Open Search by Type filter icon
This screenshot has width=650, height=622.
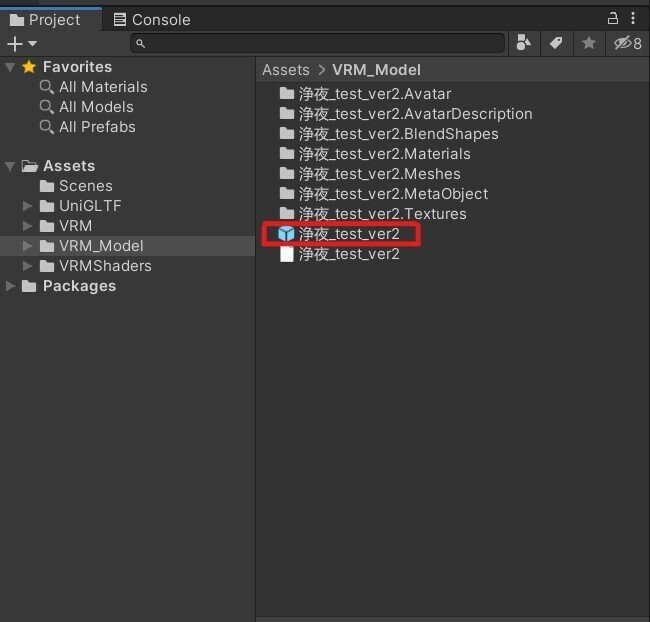pyautogui.click(x=524, y=43)
